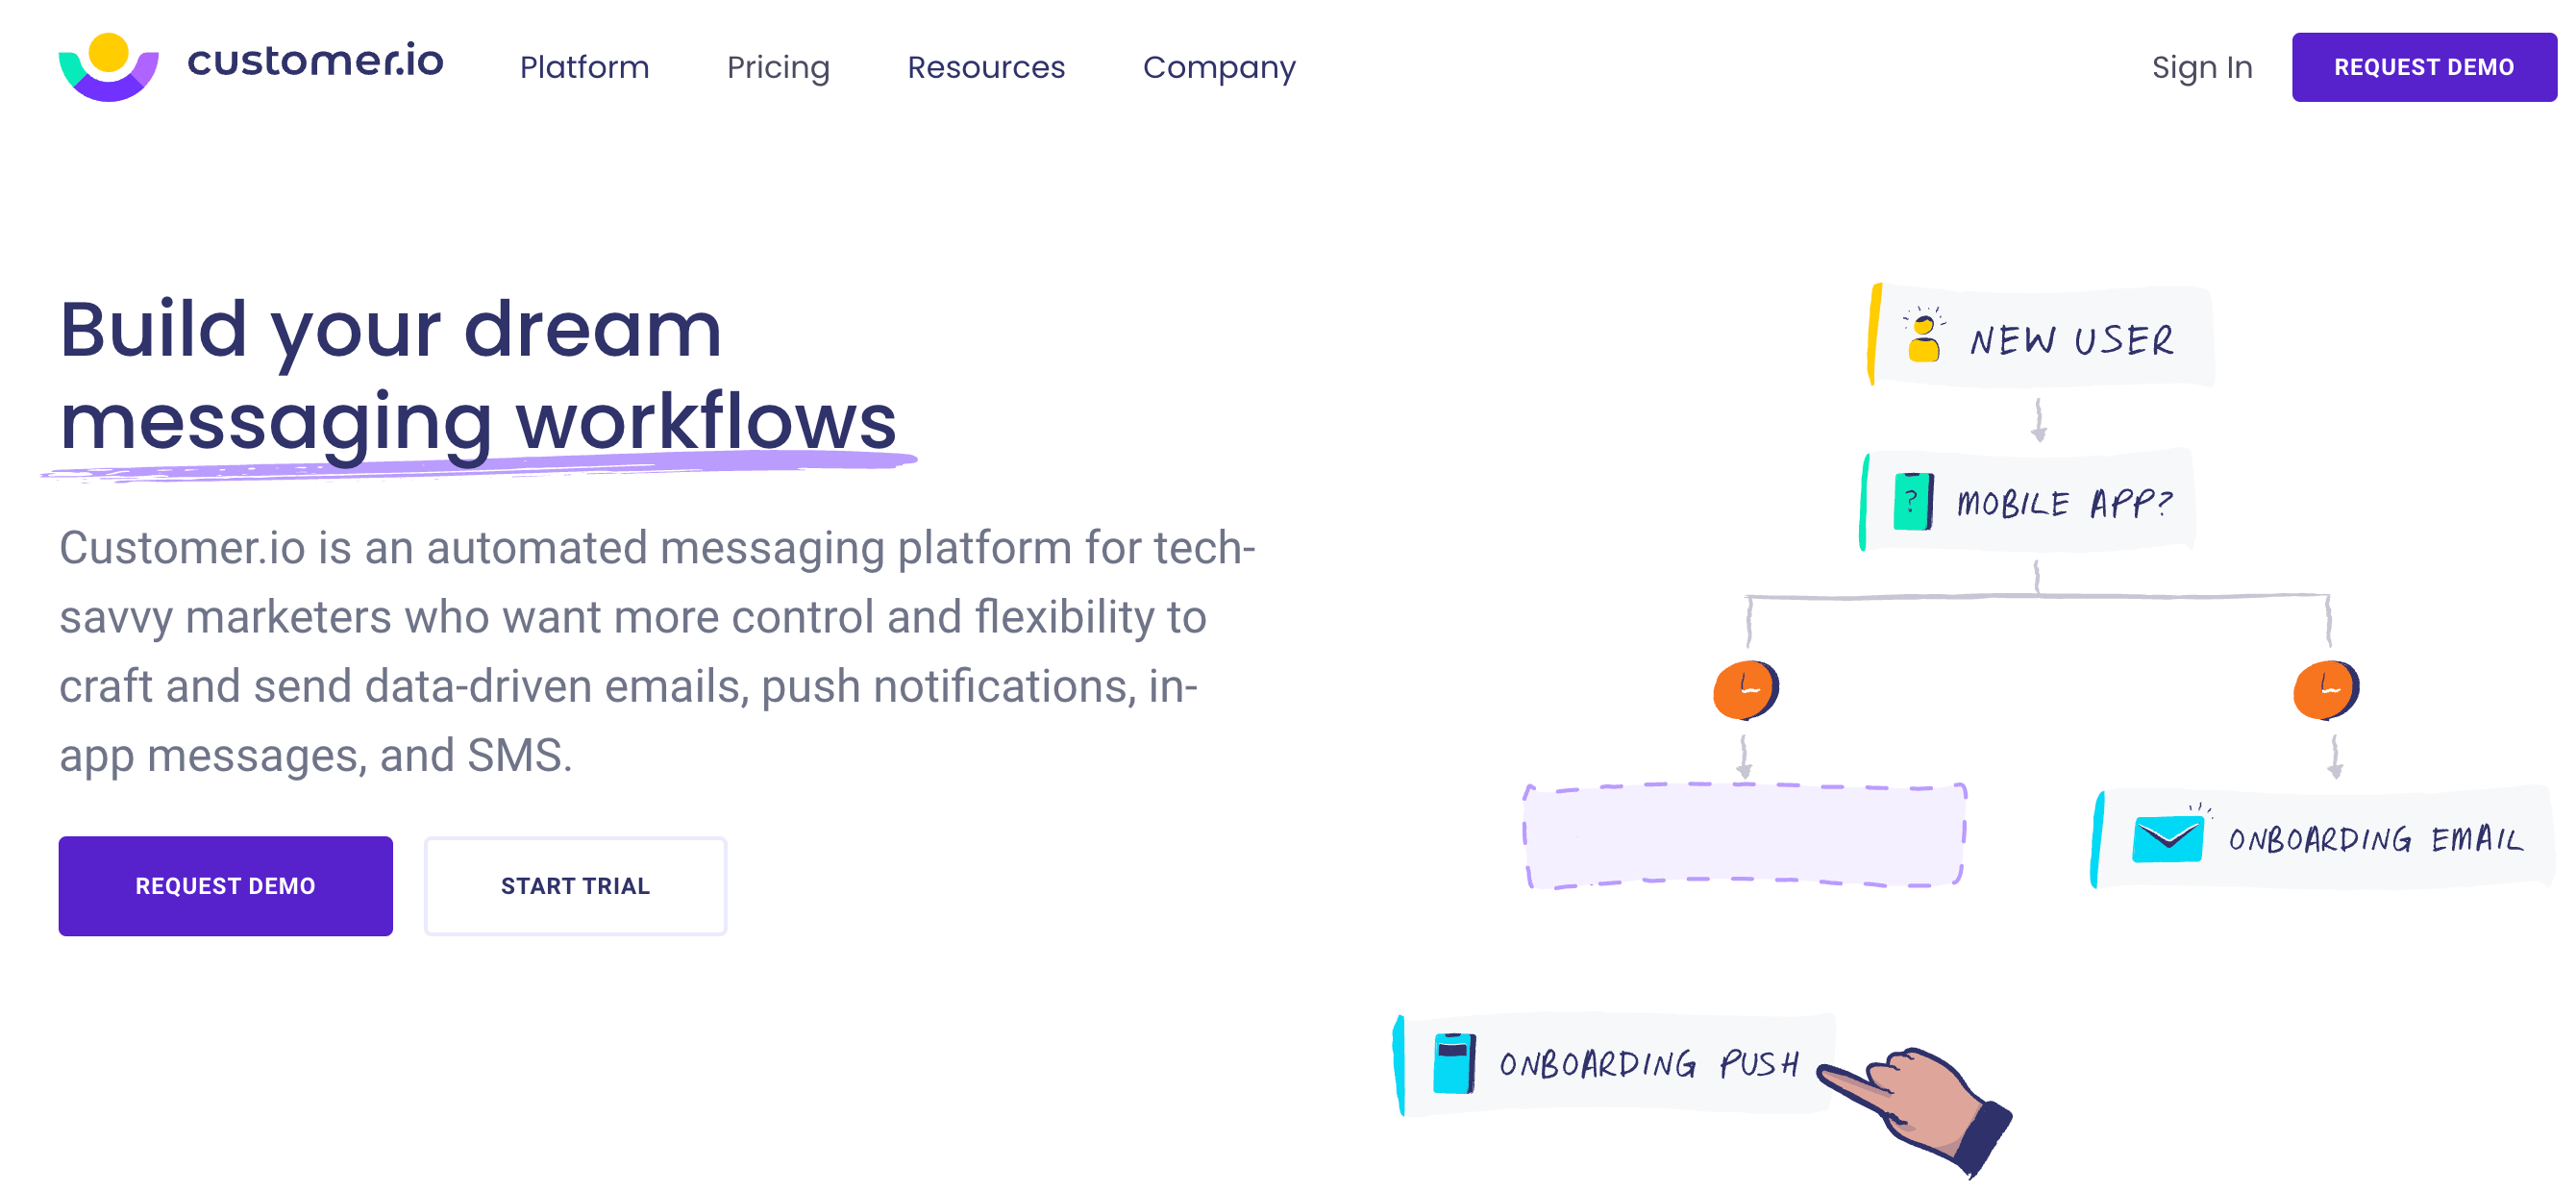
Task: Expand the Resources navigation dropdown
Action: coord(987,67)
